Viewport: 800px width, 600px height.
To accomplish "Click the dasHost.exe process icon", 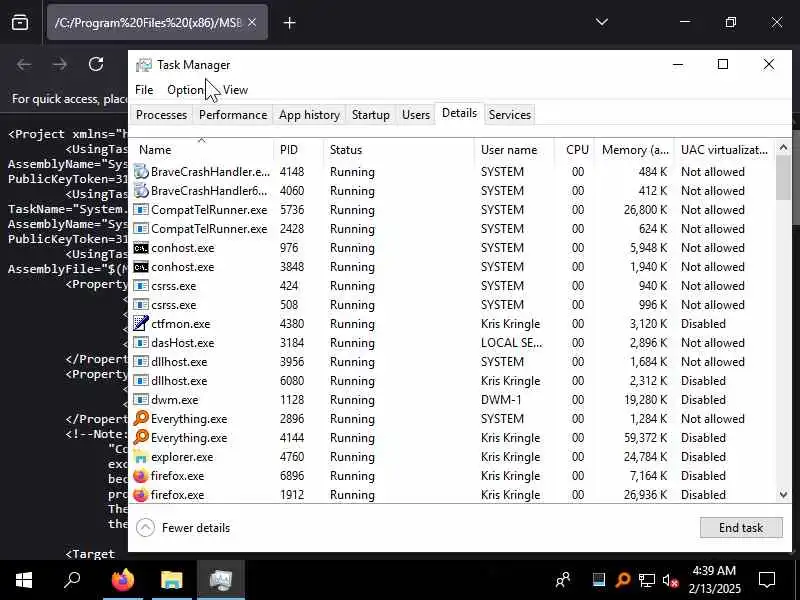I will coord(141,343).
